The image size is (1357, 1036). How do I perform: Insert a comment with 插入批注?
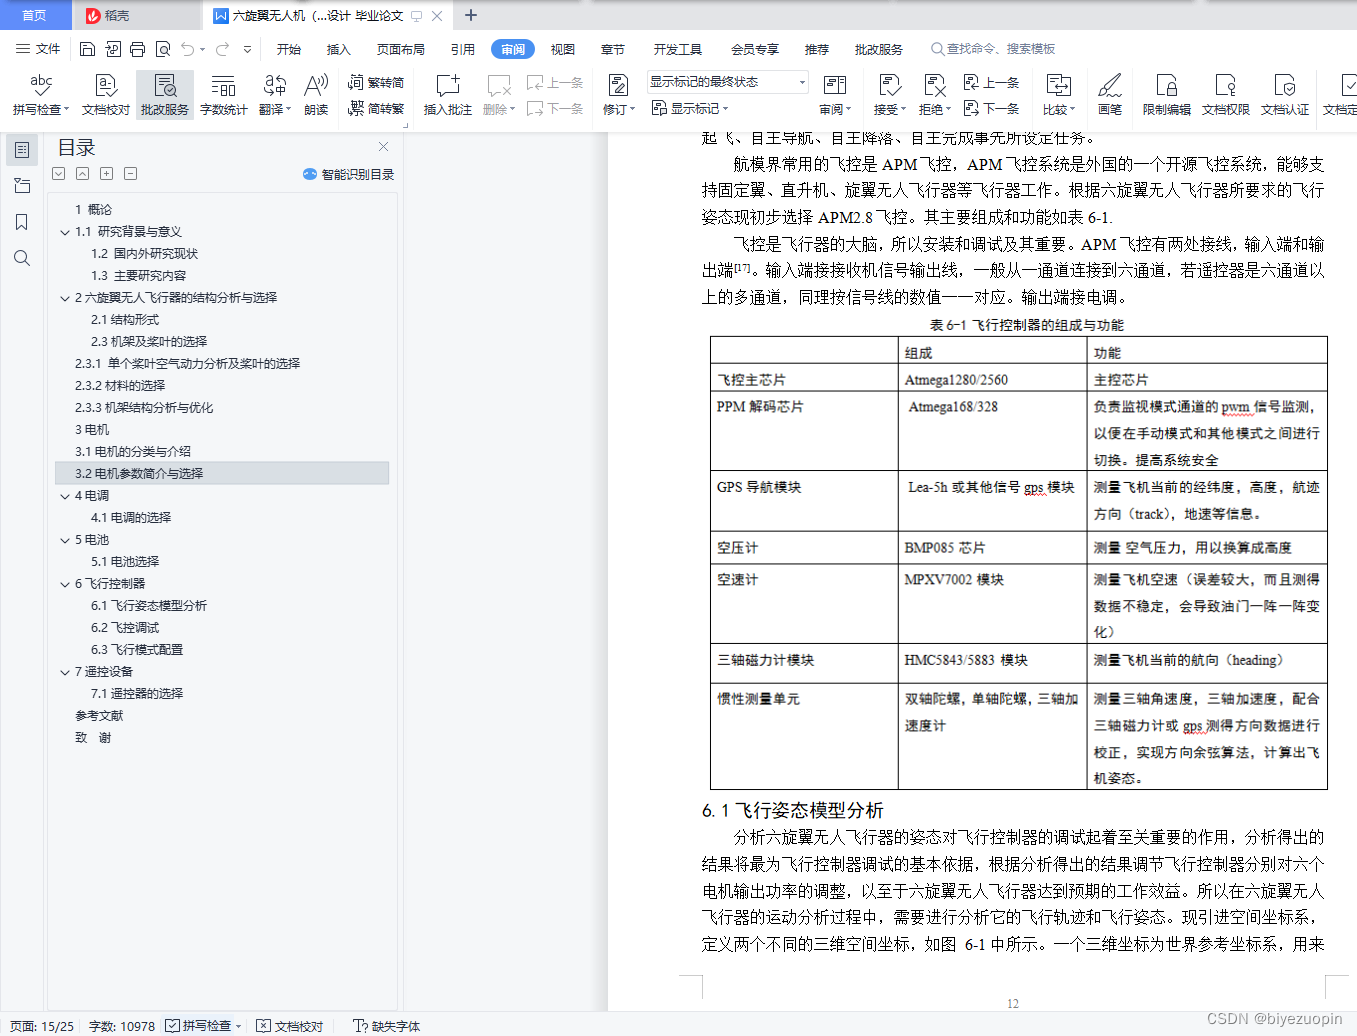coord(447,95)
